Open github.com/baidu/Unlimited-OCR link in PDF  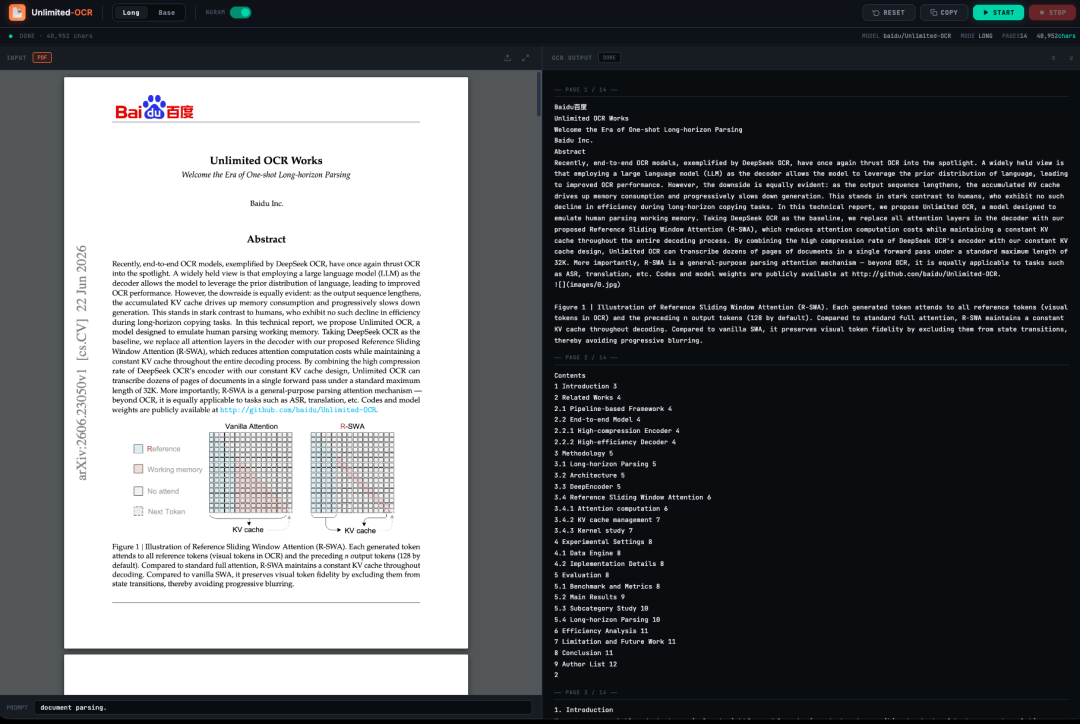click(298, 410)
